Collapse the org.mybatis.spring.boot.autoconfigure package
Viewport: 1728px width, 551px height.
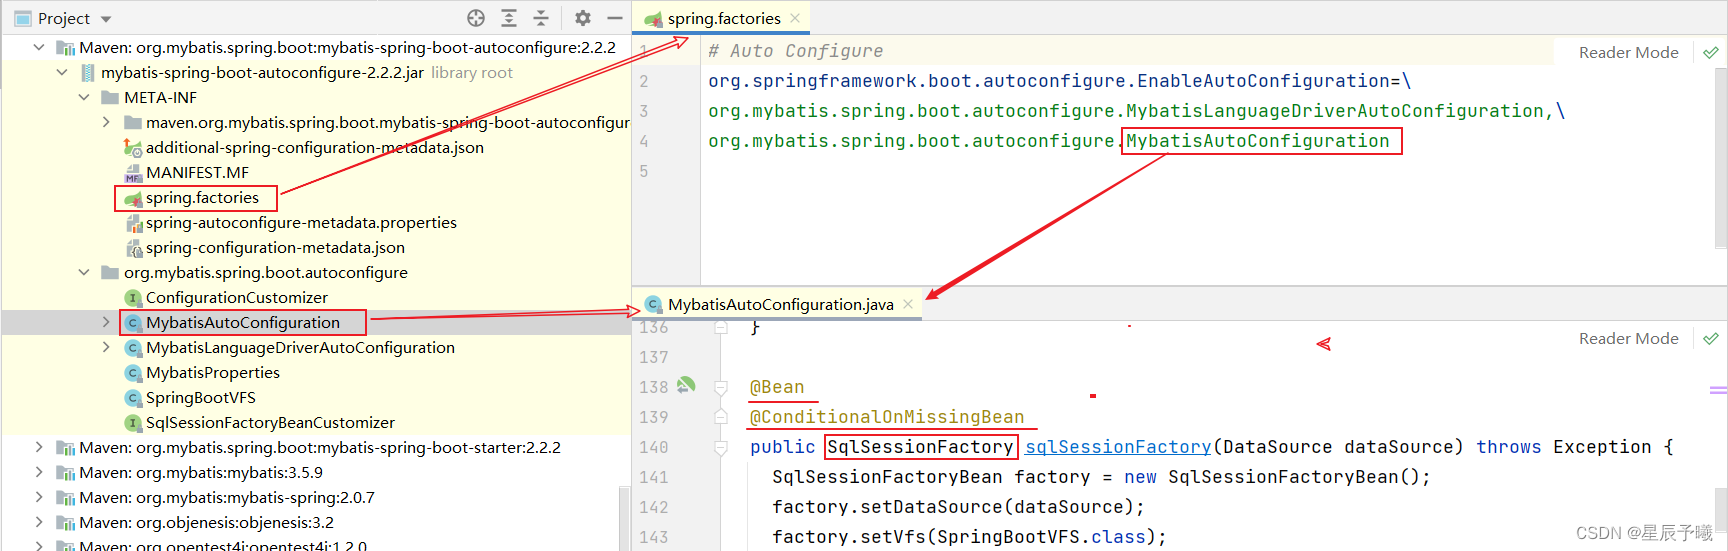pos(84,272)
